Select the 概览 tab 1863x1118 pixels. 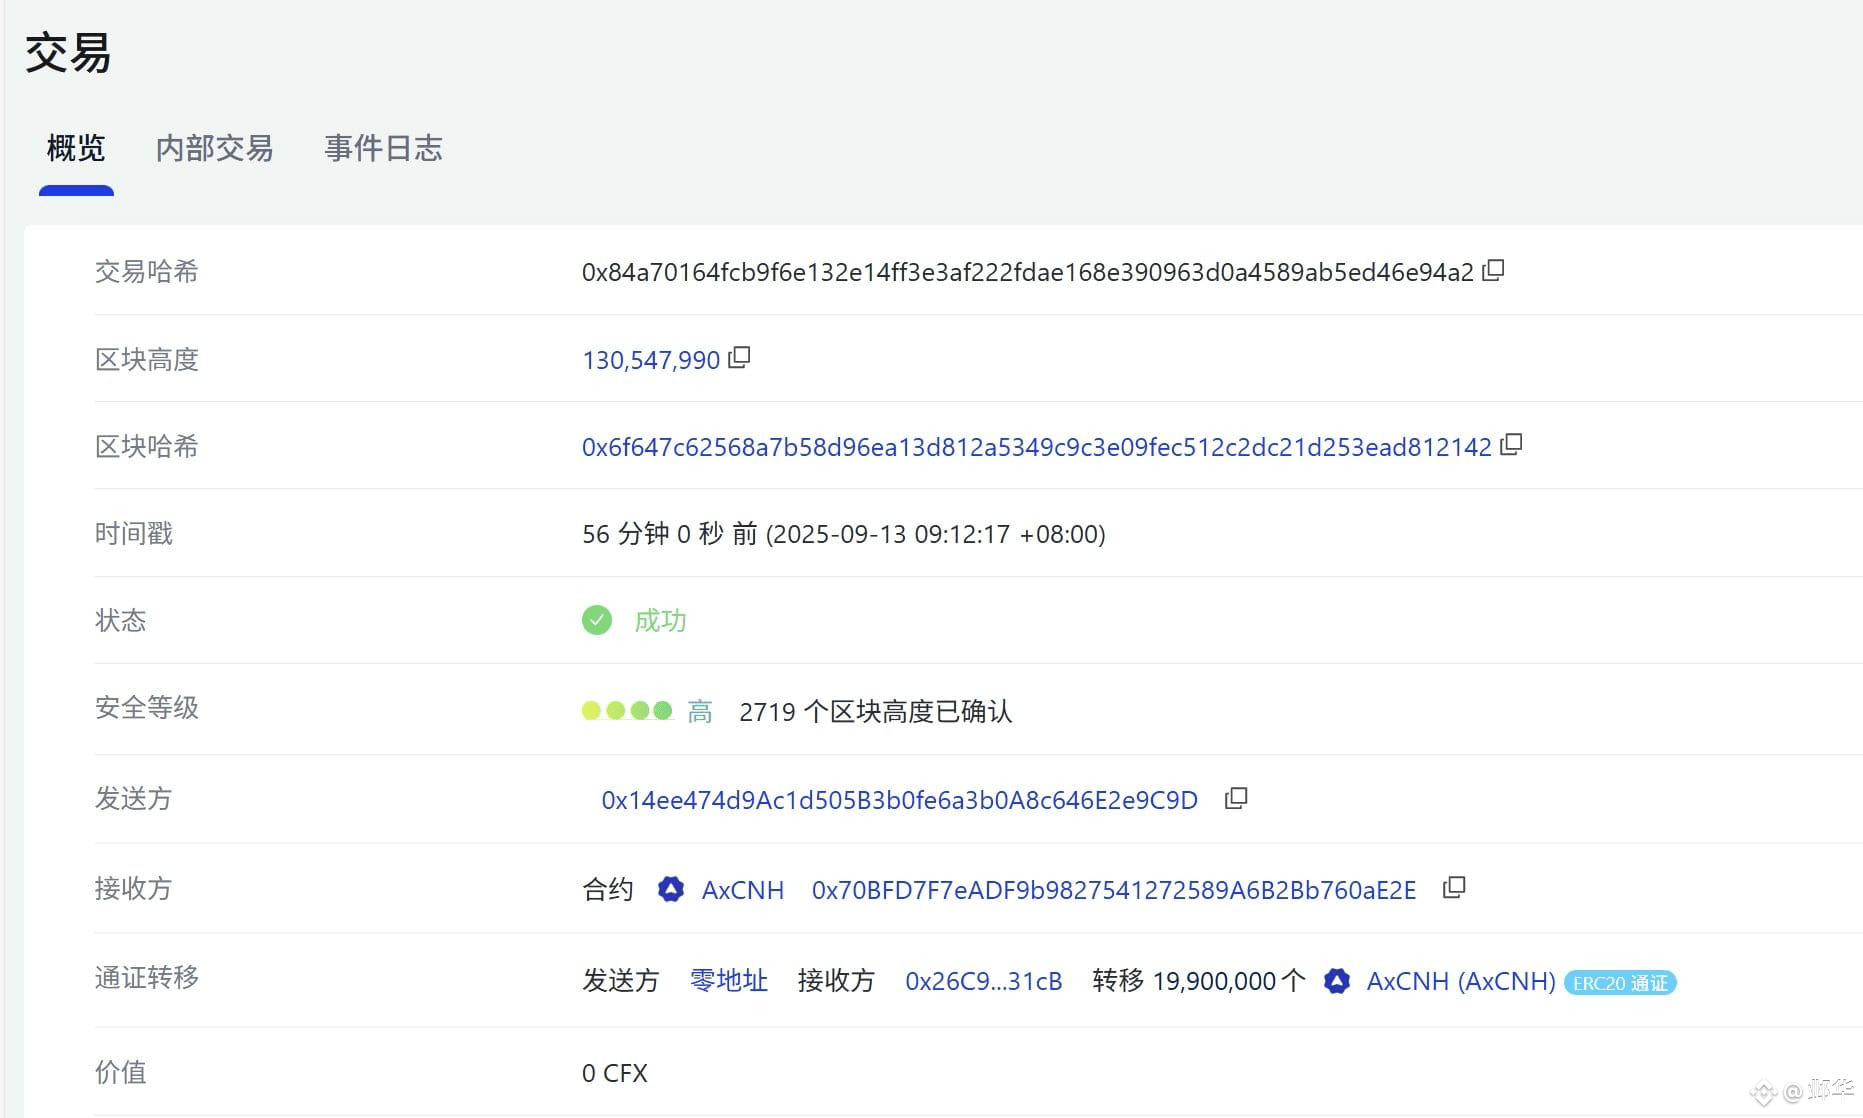76,148
